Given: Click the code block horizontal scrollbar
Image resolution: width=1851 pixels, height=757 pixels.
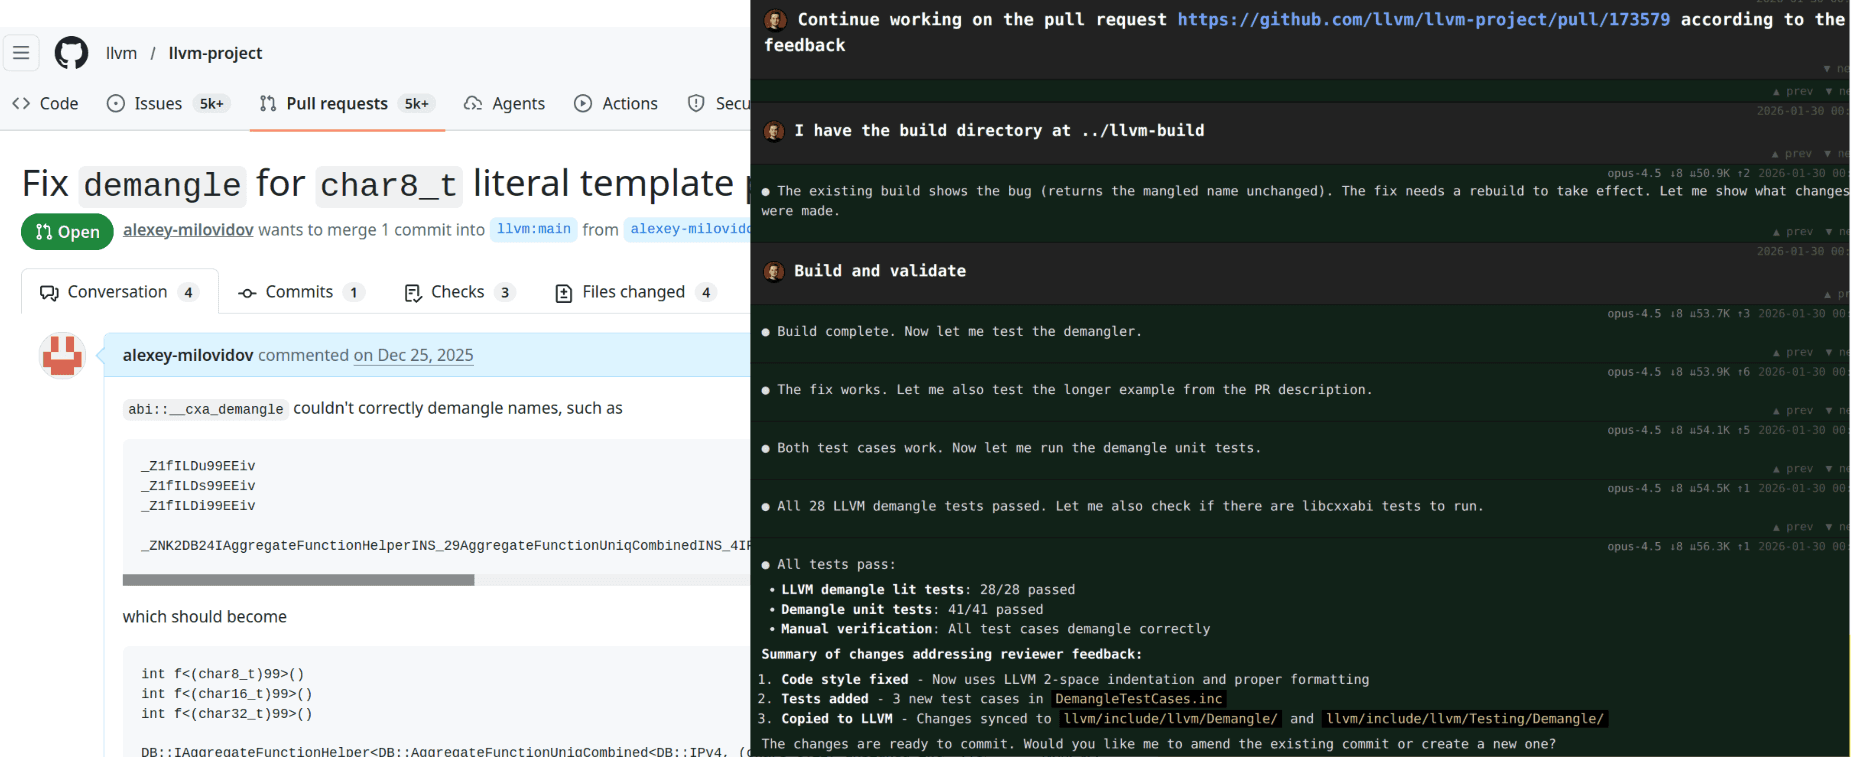Looking at the screenshot, I should coord(298,580).
